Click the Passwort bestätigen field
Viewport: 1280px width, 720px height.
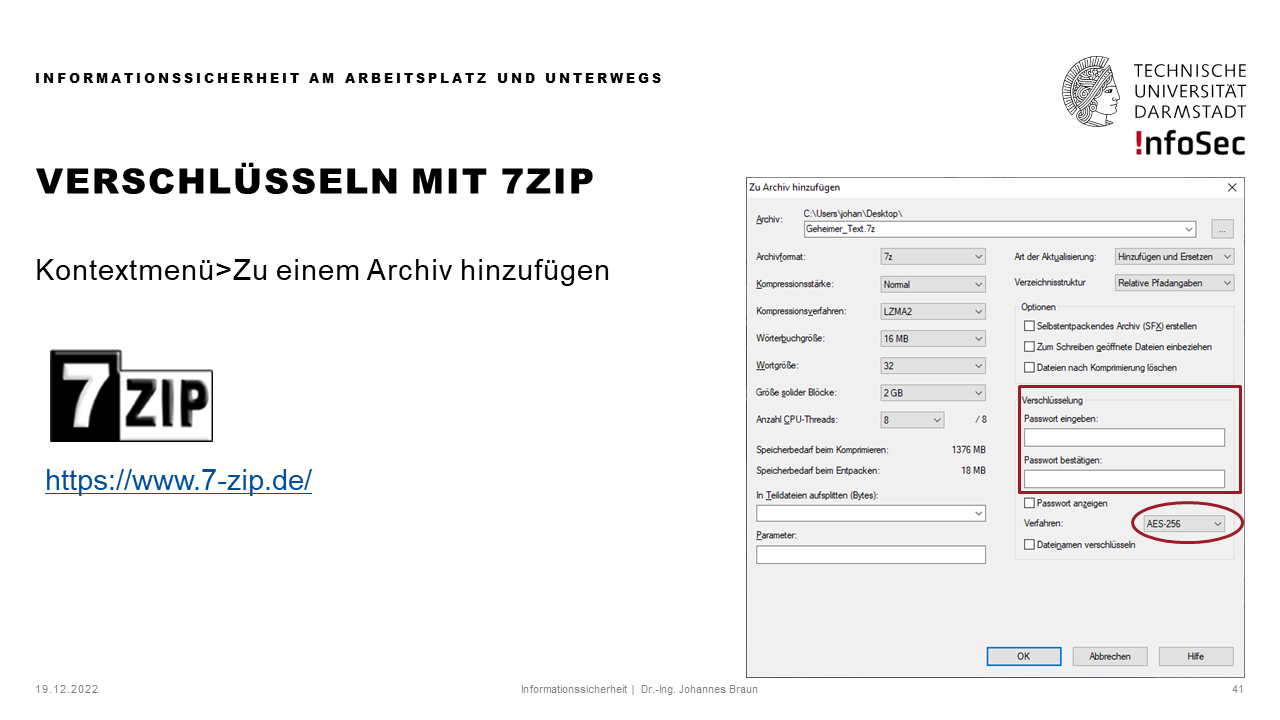1124,478
